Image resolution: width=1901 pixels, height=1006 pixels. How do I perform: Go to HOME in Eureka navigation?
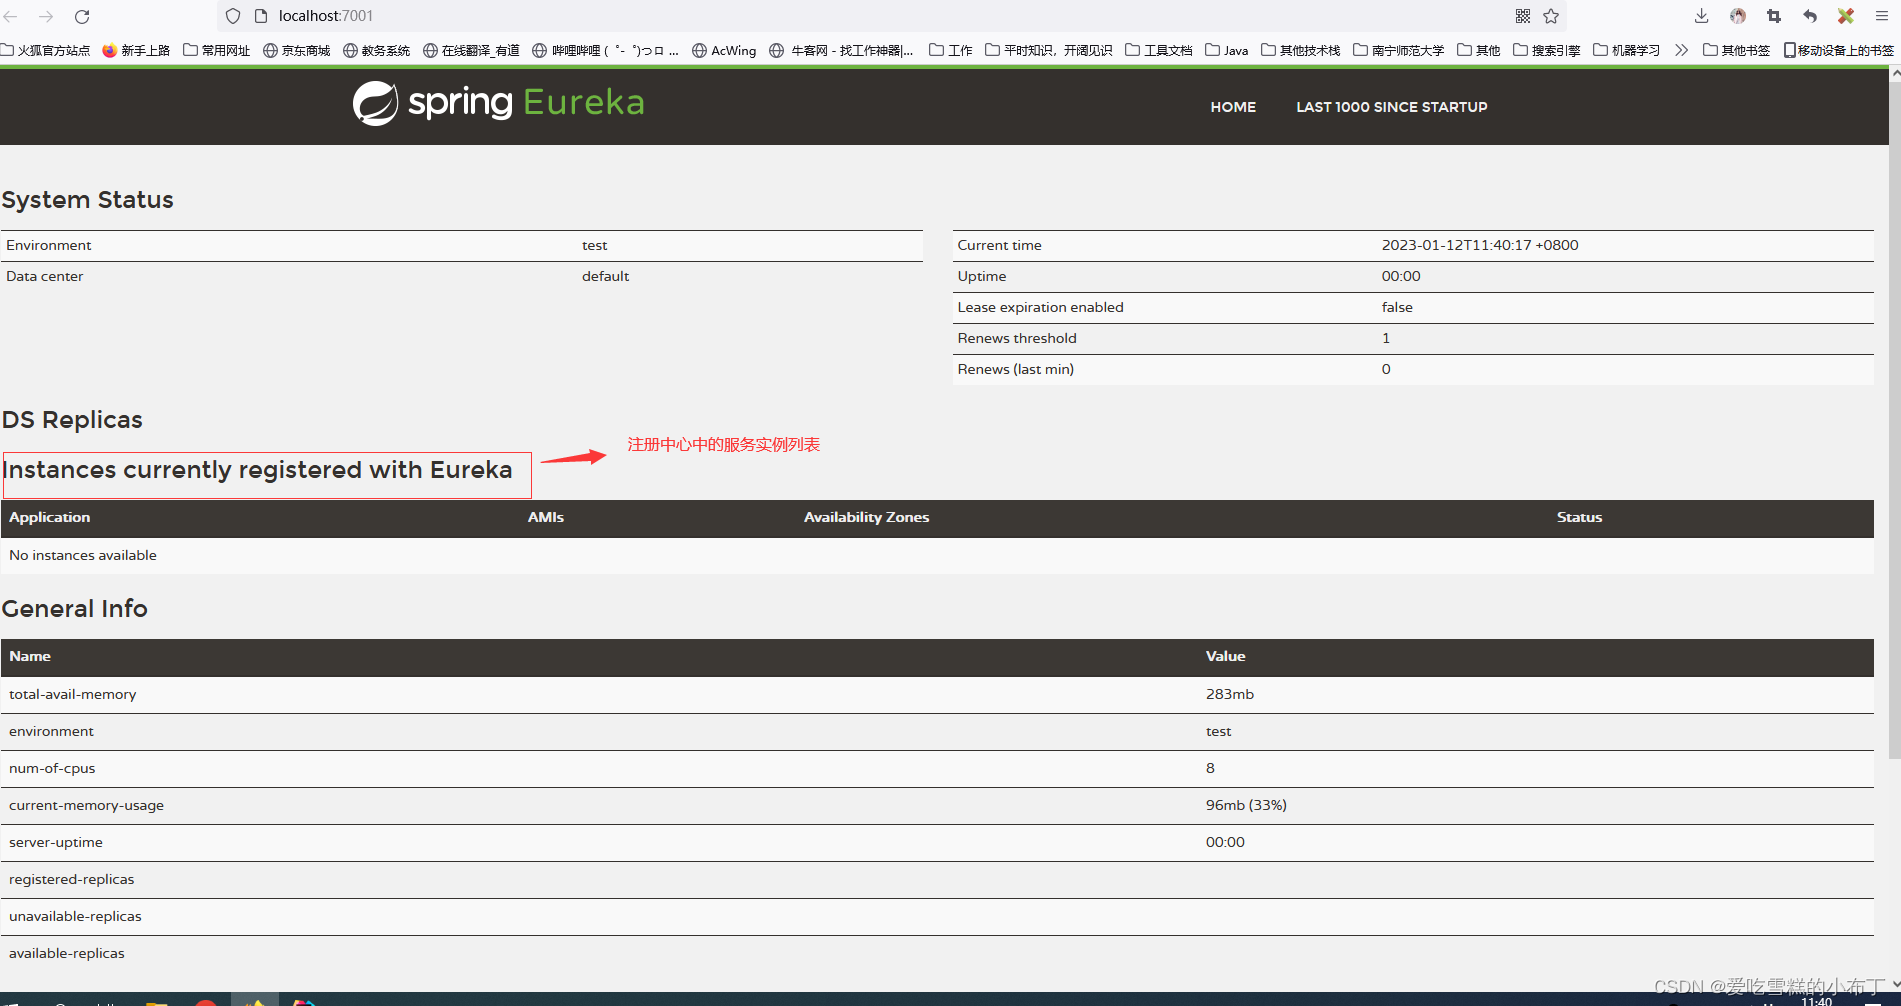pos(1233,107)
